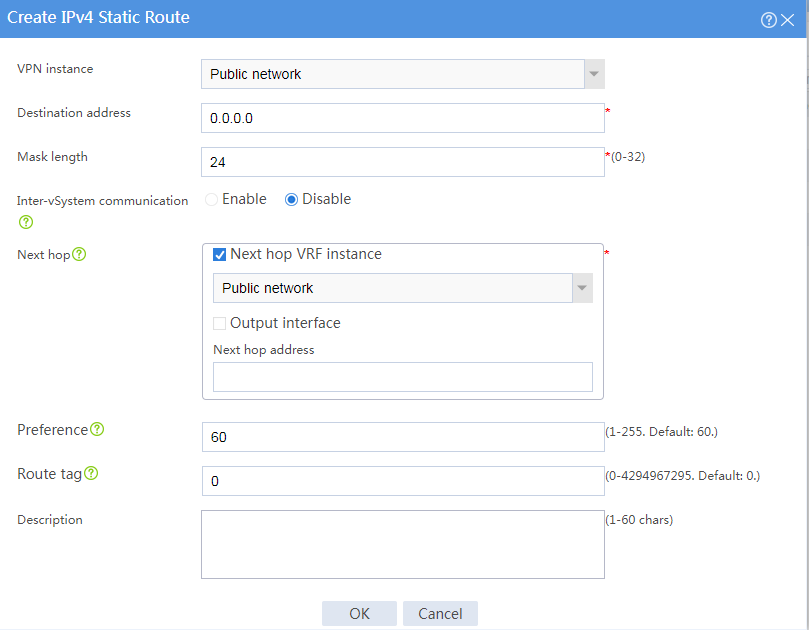
Task: Click the Next hop help icon
Action: (x=79, y=254)
